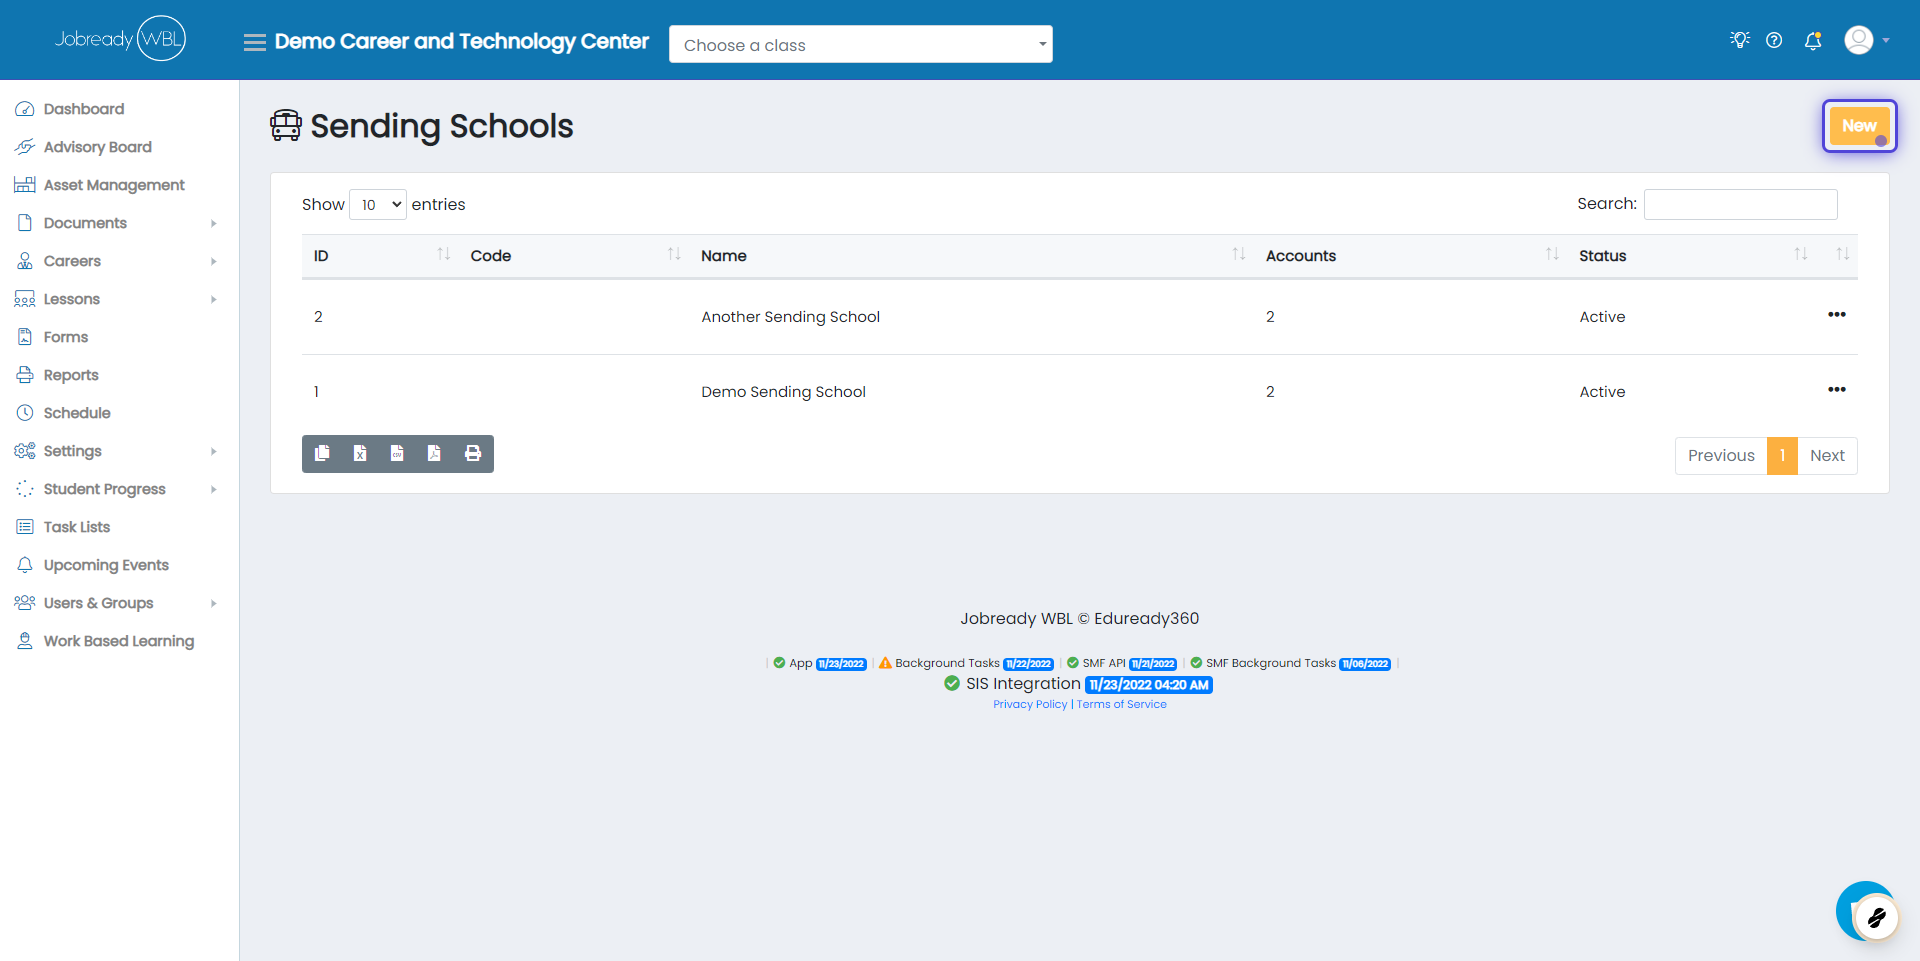Open actions menu for Another Sending School
This screenshot has width=1920, height=961.
pos(1837,315)
